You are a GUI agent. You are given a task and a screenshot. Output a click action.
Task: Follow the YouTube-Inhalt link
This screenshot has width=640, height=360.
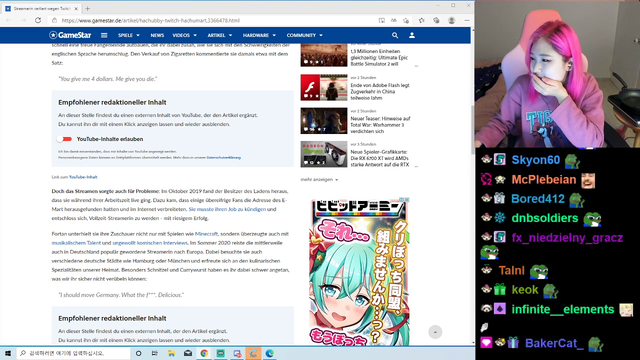[83, 177]
